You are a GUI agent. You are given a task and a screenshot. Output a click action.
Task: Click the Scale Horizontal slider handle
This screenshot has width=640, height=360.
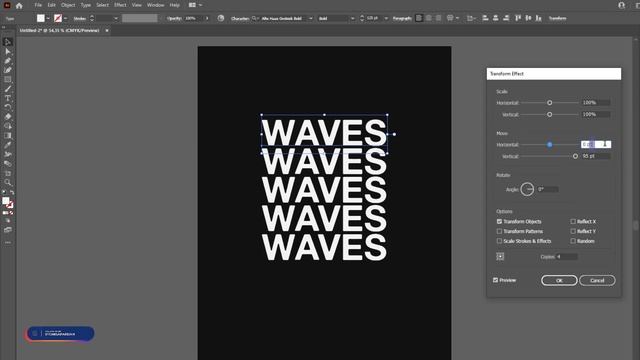pyautogui.click(x=549, y=102)
